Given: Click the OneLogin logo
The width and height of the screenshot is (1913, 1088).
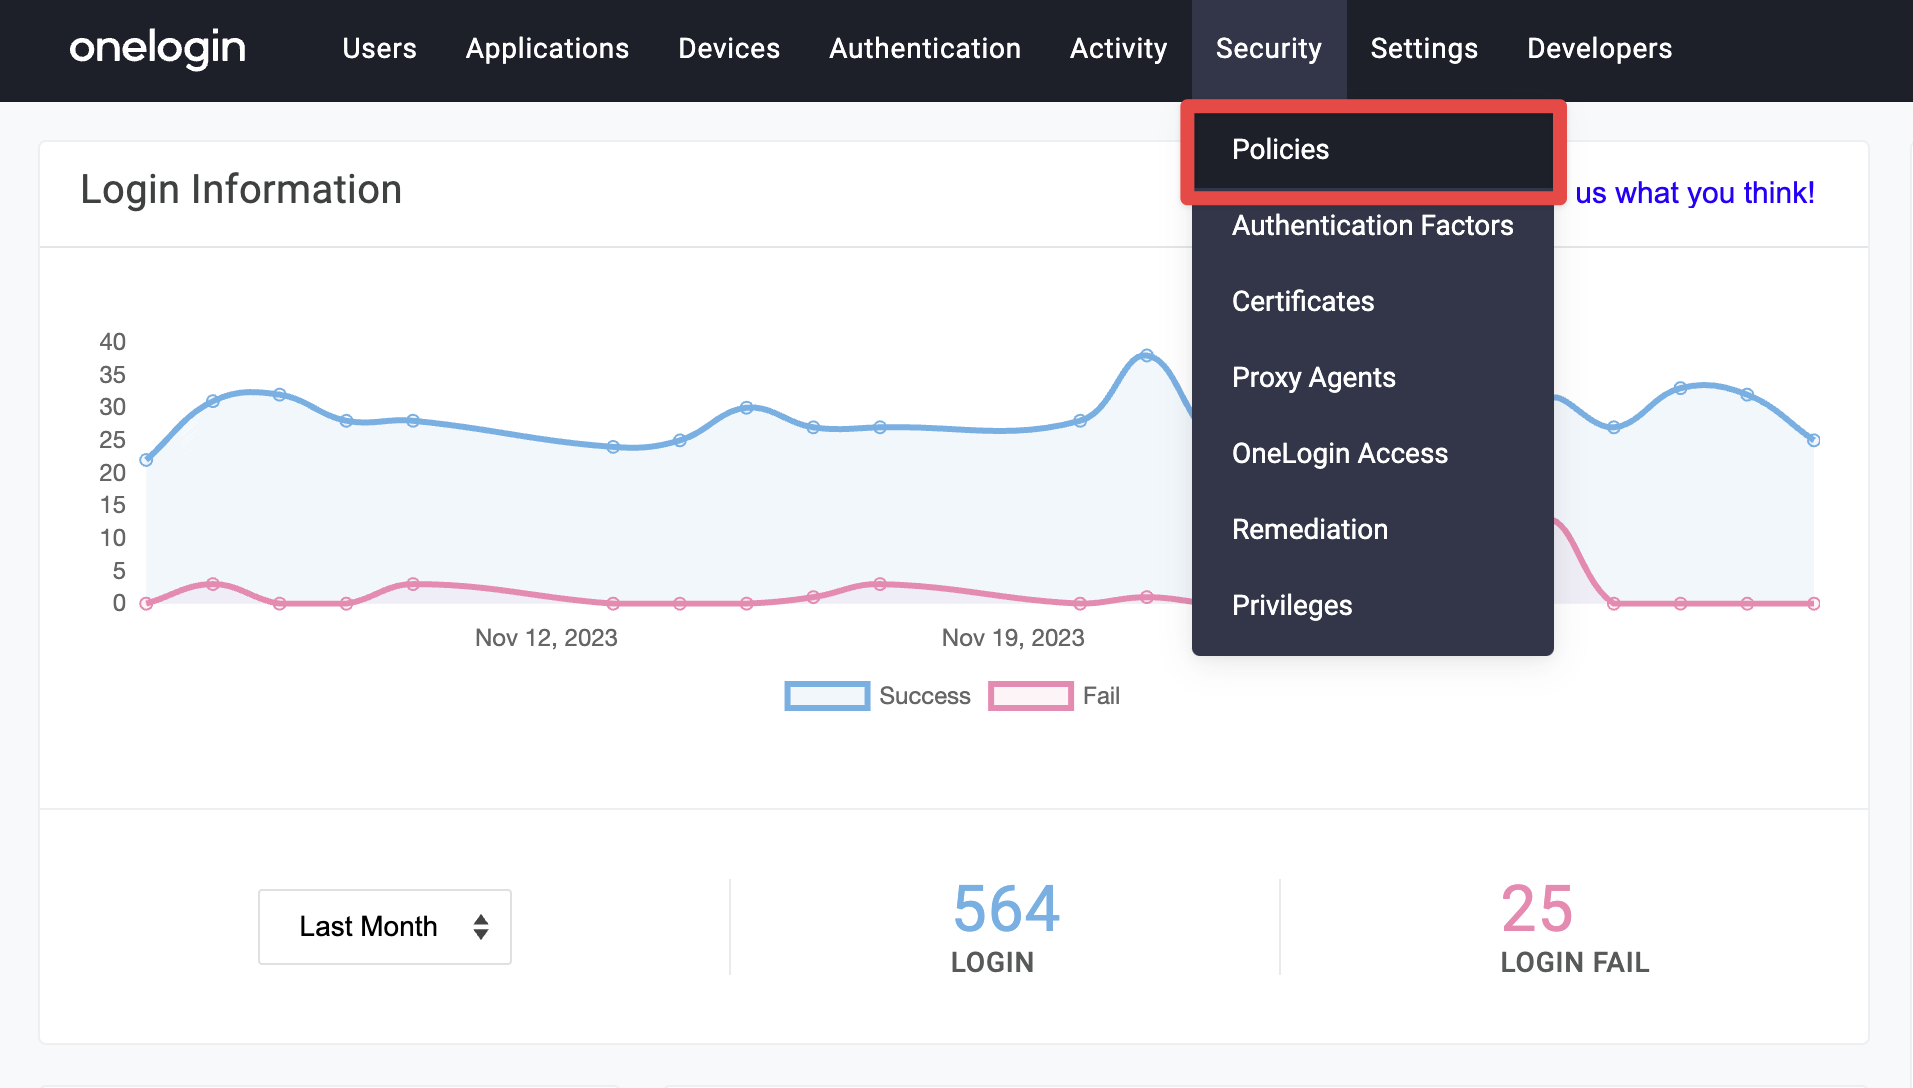Looking at the screenshot, I should tap(157, 48).
